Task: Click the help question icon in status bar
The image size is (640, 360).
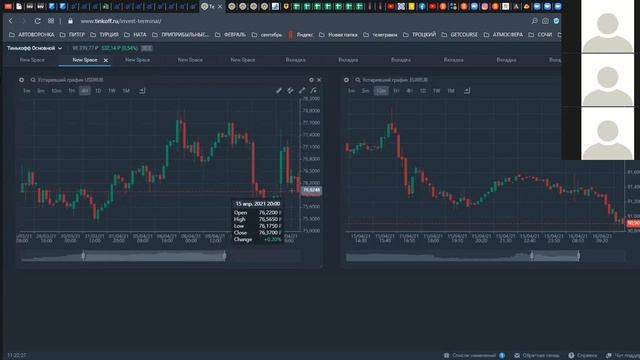Action: (571, 356)
